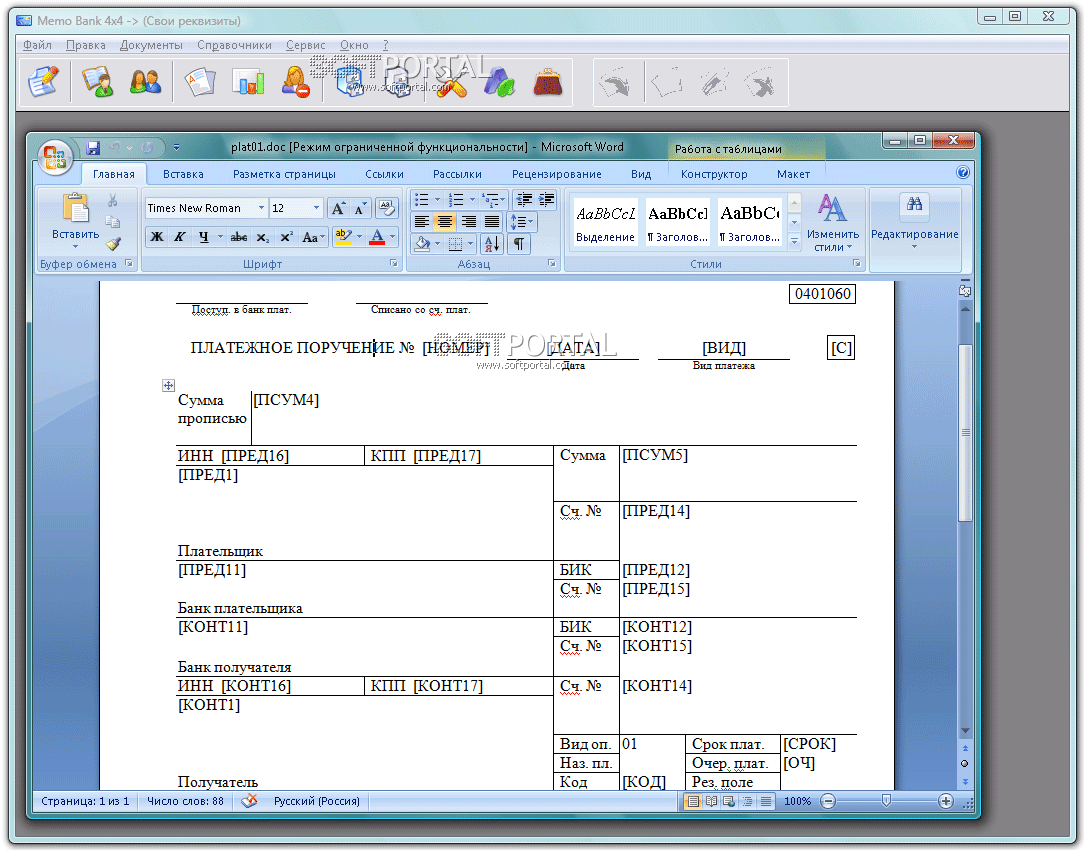
Task: Open the underline style dropdown arrow
Action: click(x=220, y=237)
